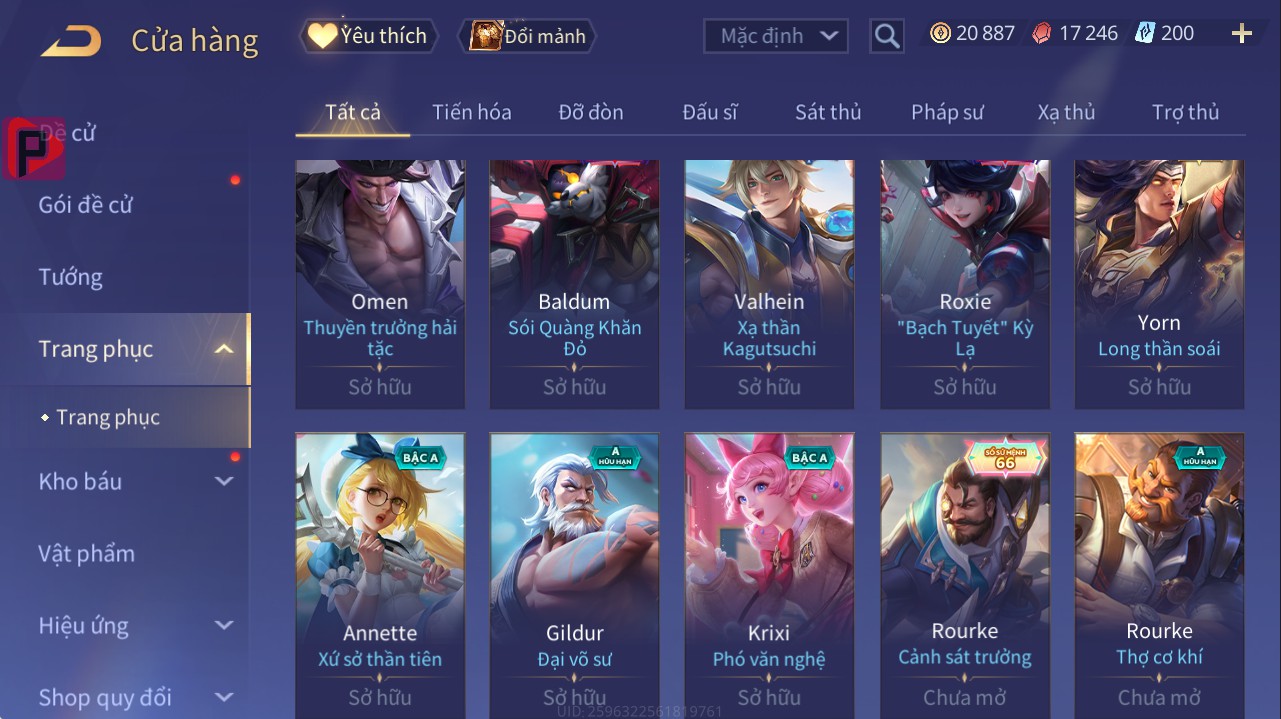This screenshot has height=719, width=1281.
Task: Open Valhein Xạ thần Kagutsuchi skin card
Action: tap(769, 284)
